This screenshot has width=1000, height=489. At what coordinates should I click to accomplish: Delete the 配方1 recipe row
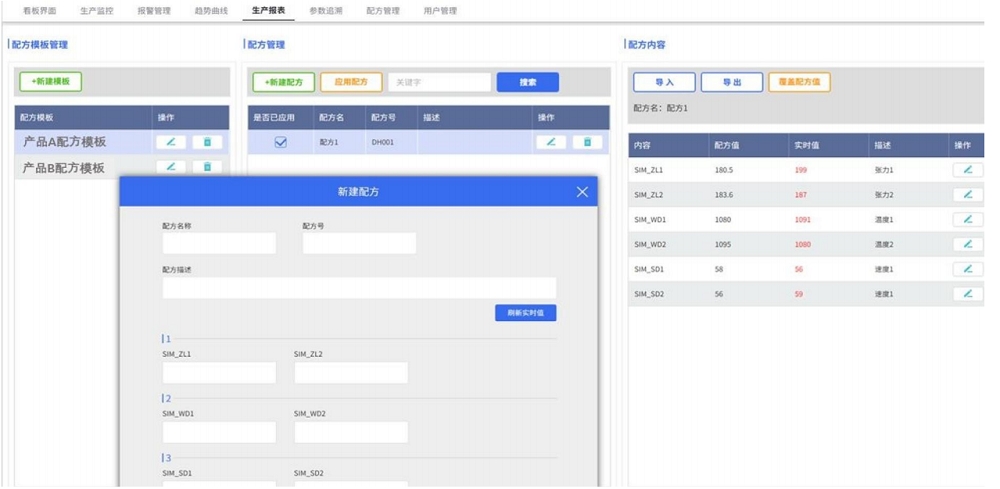[588, 142]
